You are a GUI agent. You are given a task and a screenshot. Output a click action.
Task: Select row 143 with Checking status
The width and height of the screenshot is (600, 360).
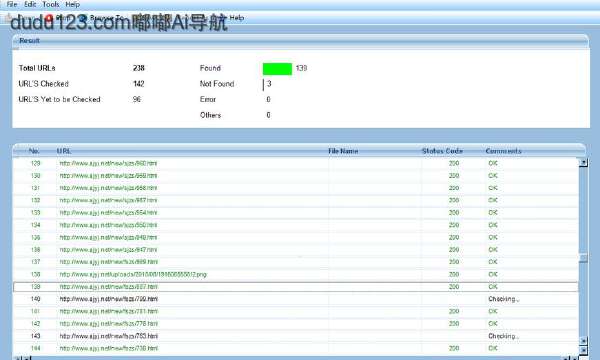[x=296, y=336]
